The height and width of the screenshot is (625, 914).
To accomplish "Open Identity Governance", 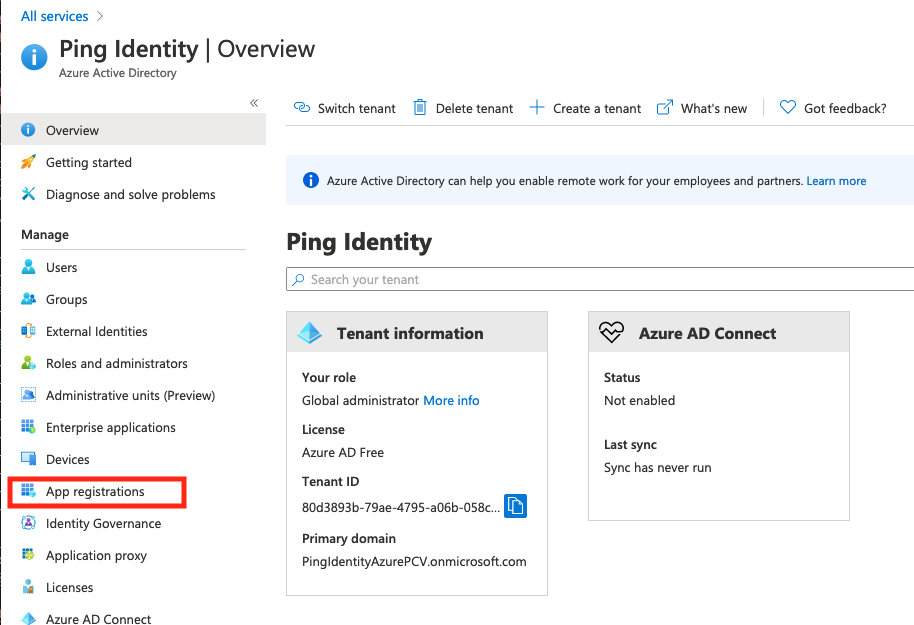I will pos(103,523).
